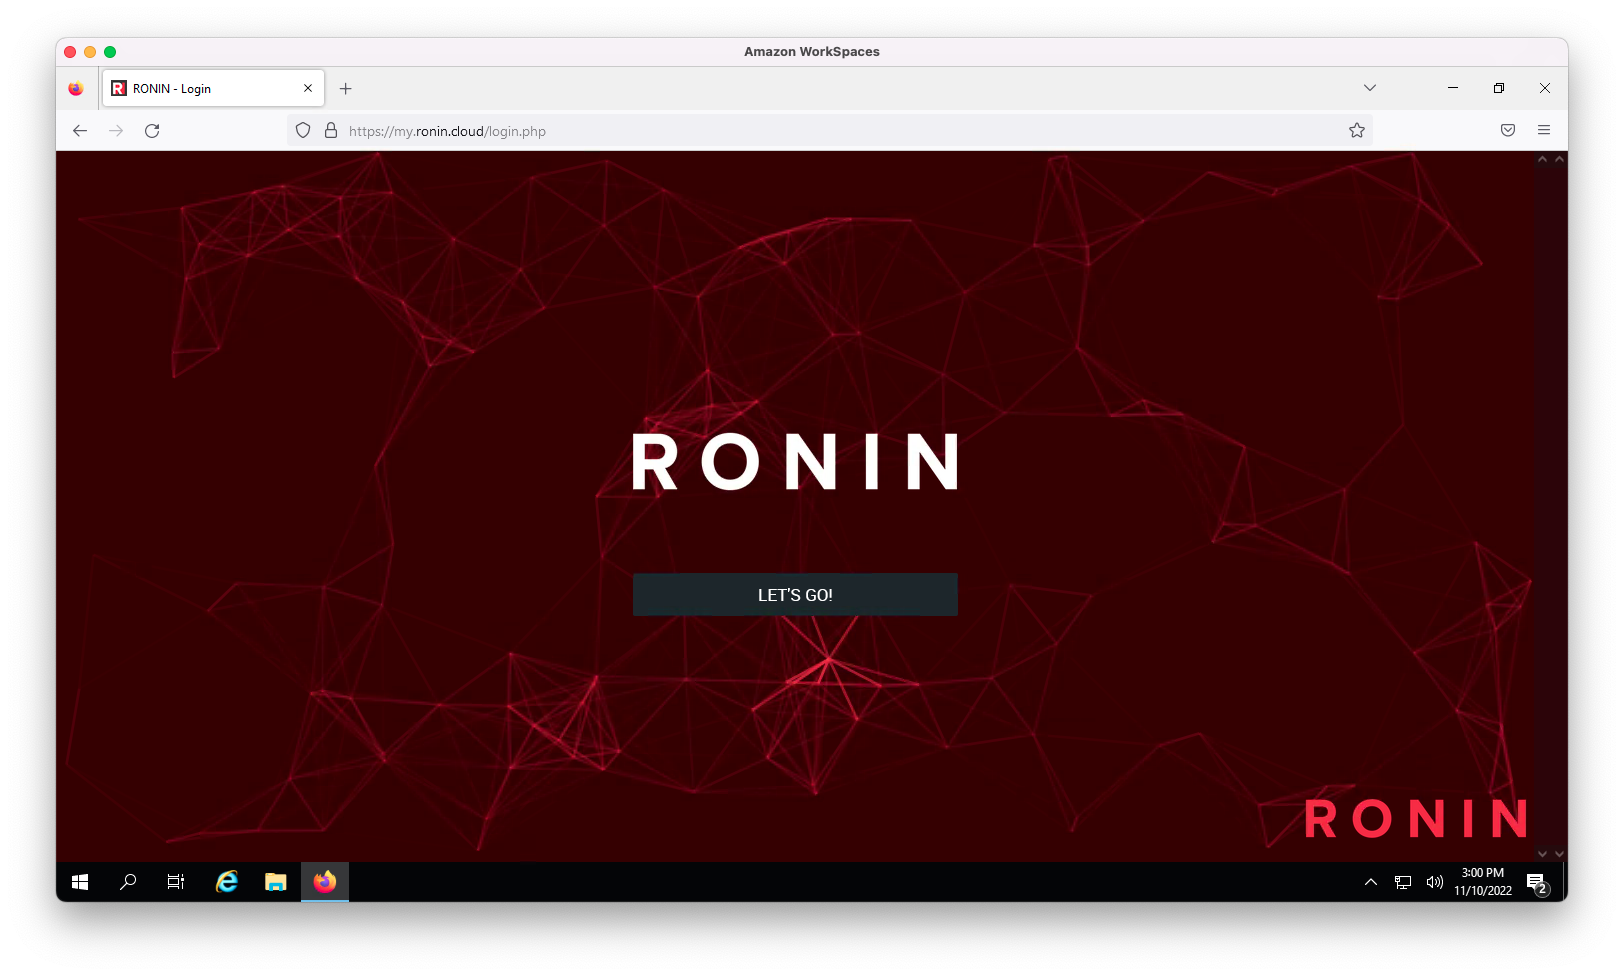The height and width of the screenshot is (976, 1624).
Task: Open a new browser tab
Action: (345, 88)
